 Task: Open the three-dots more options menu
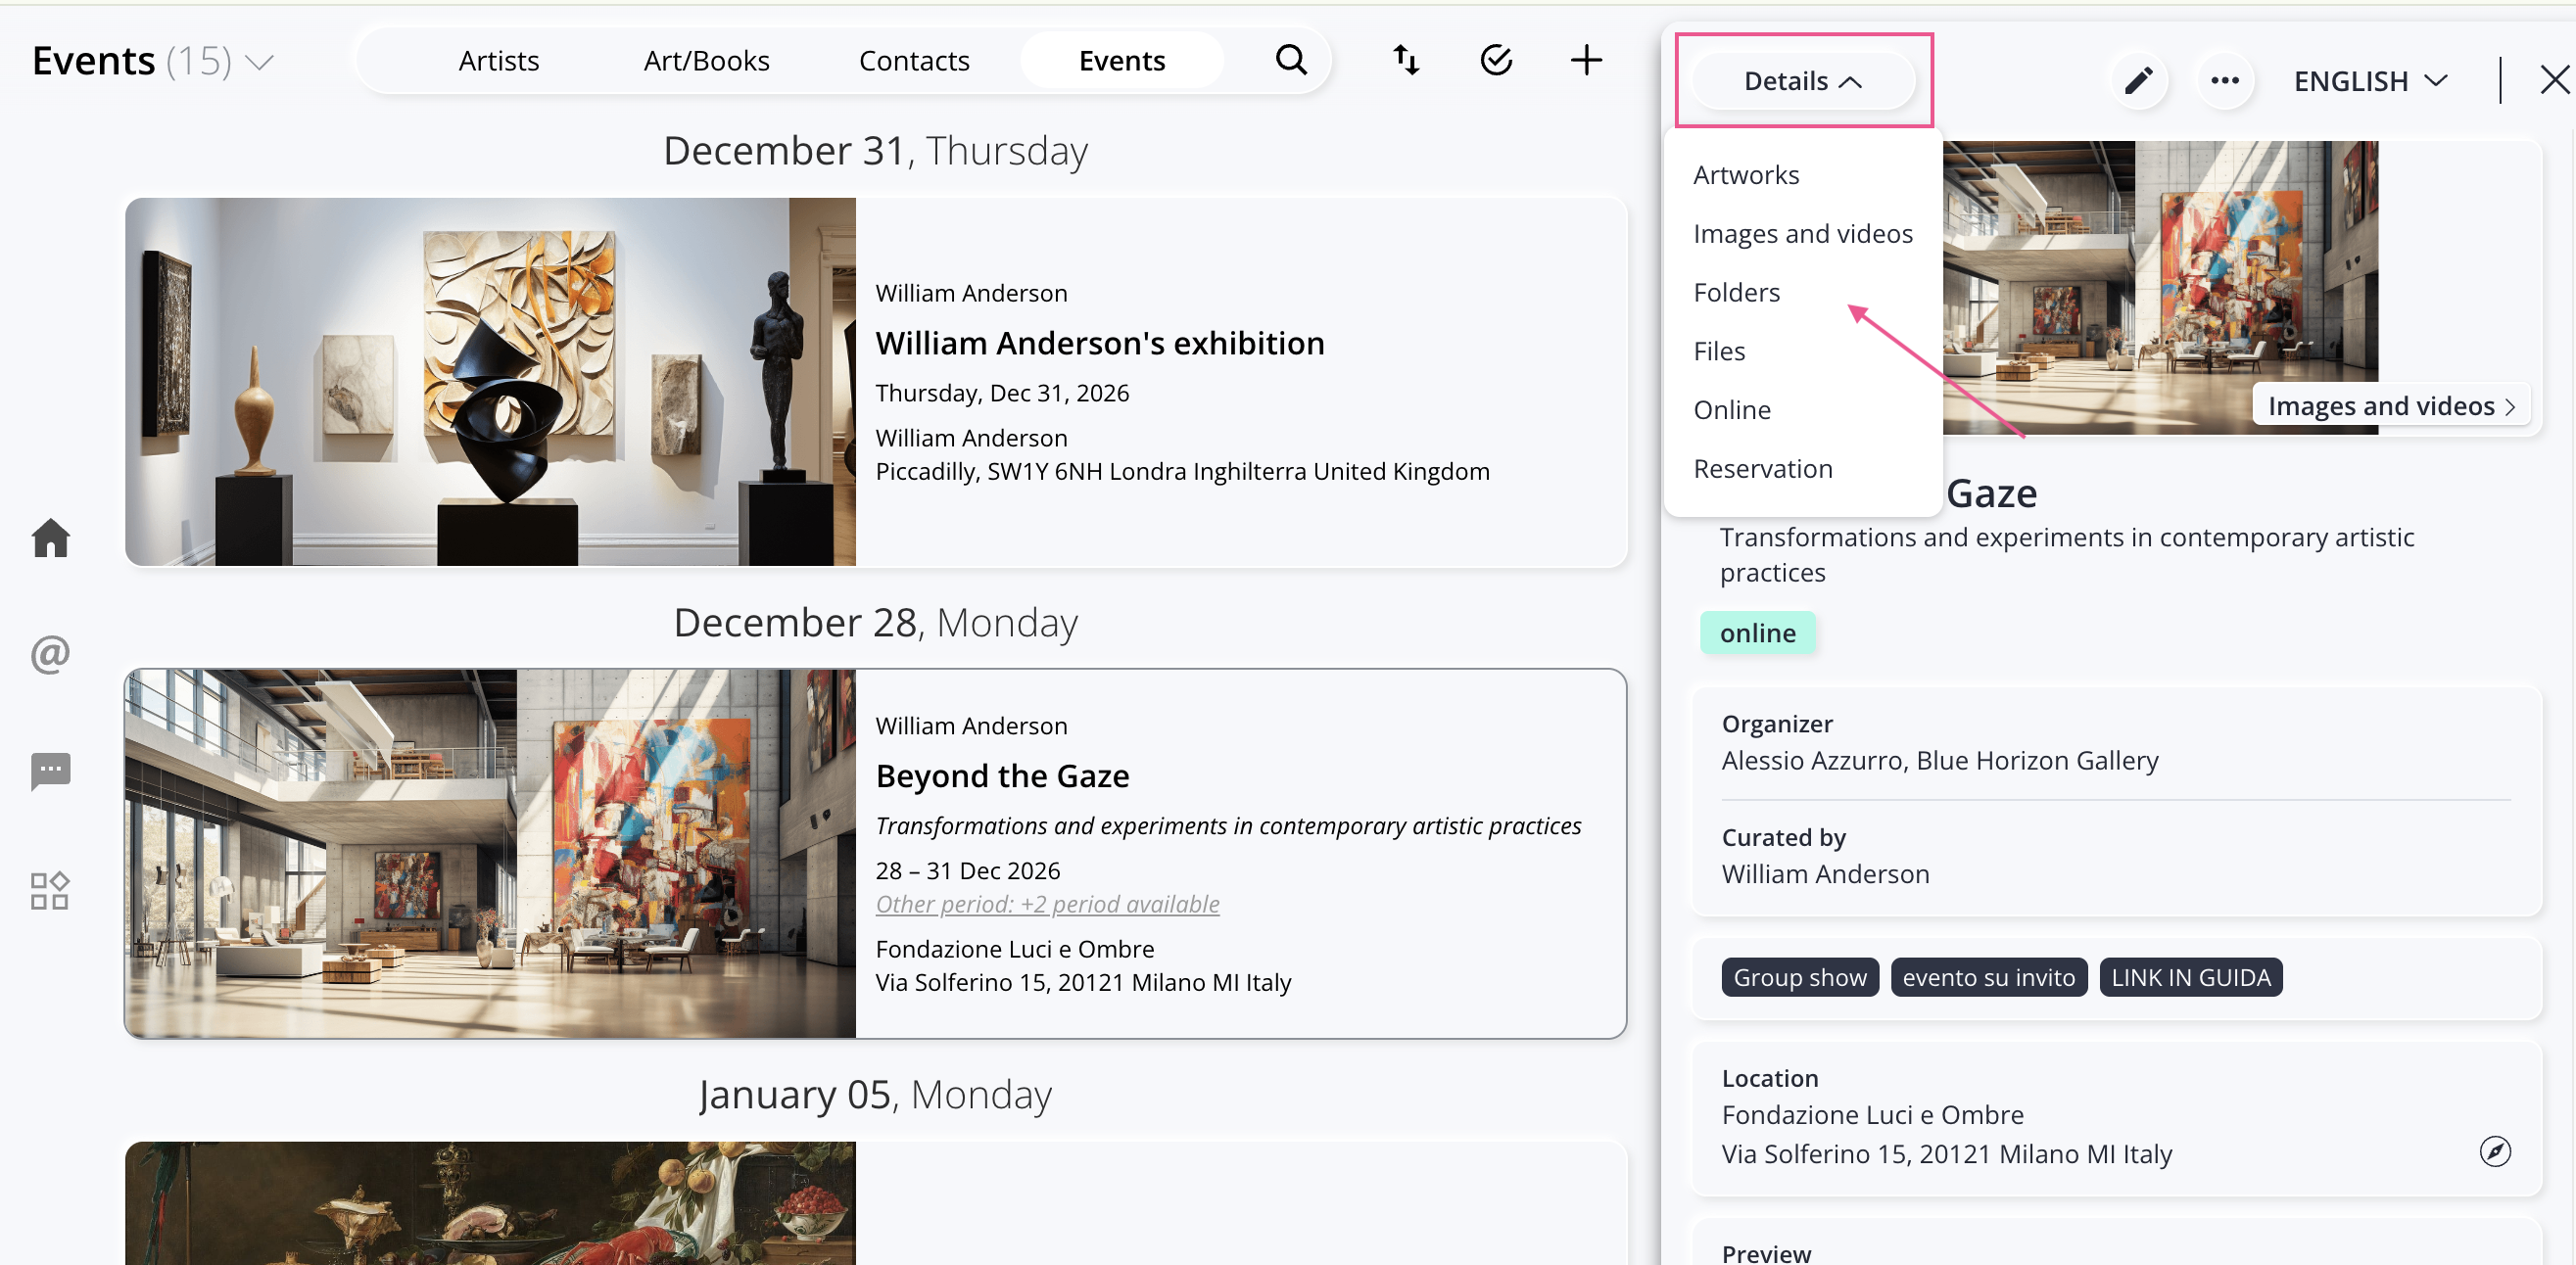coord(2224,81)
